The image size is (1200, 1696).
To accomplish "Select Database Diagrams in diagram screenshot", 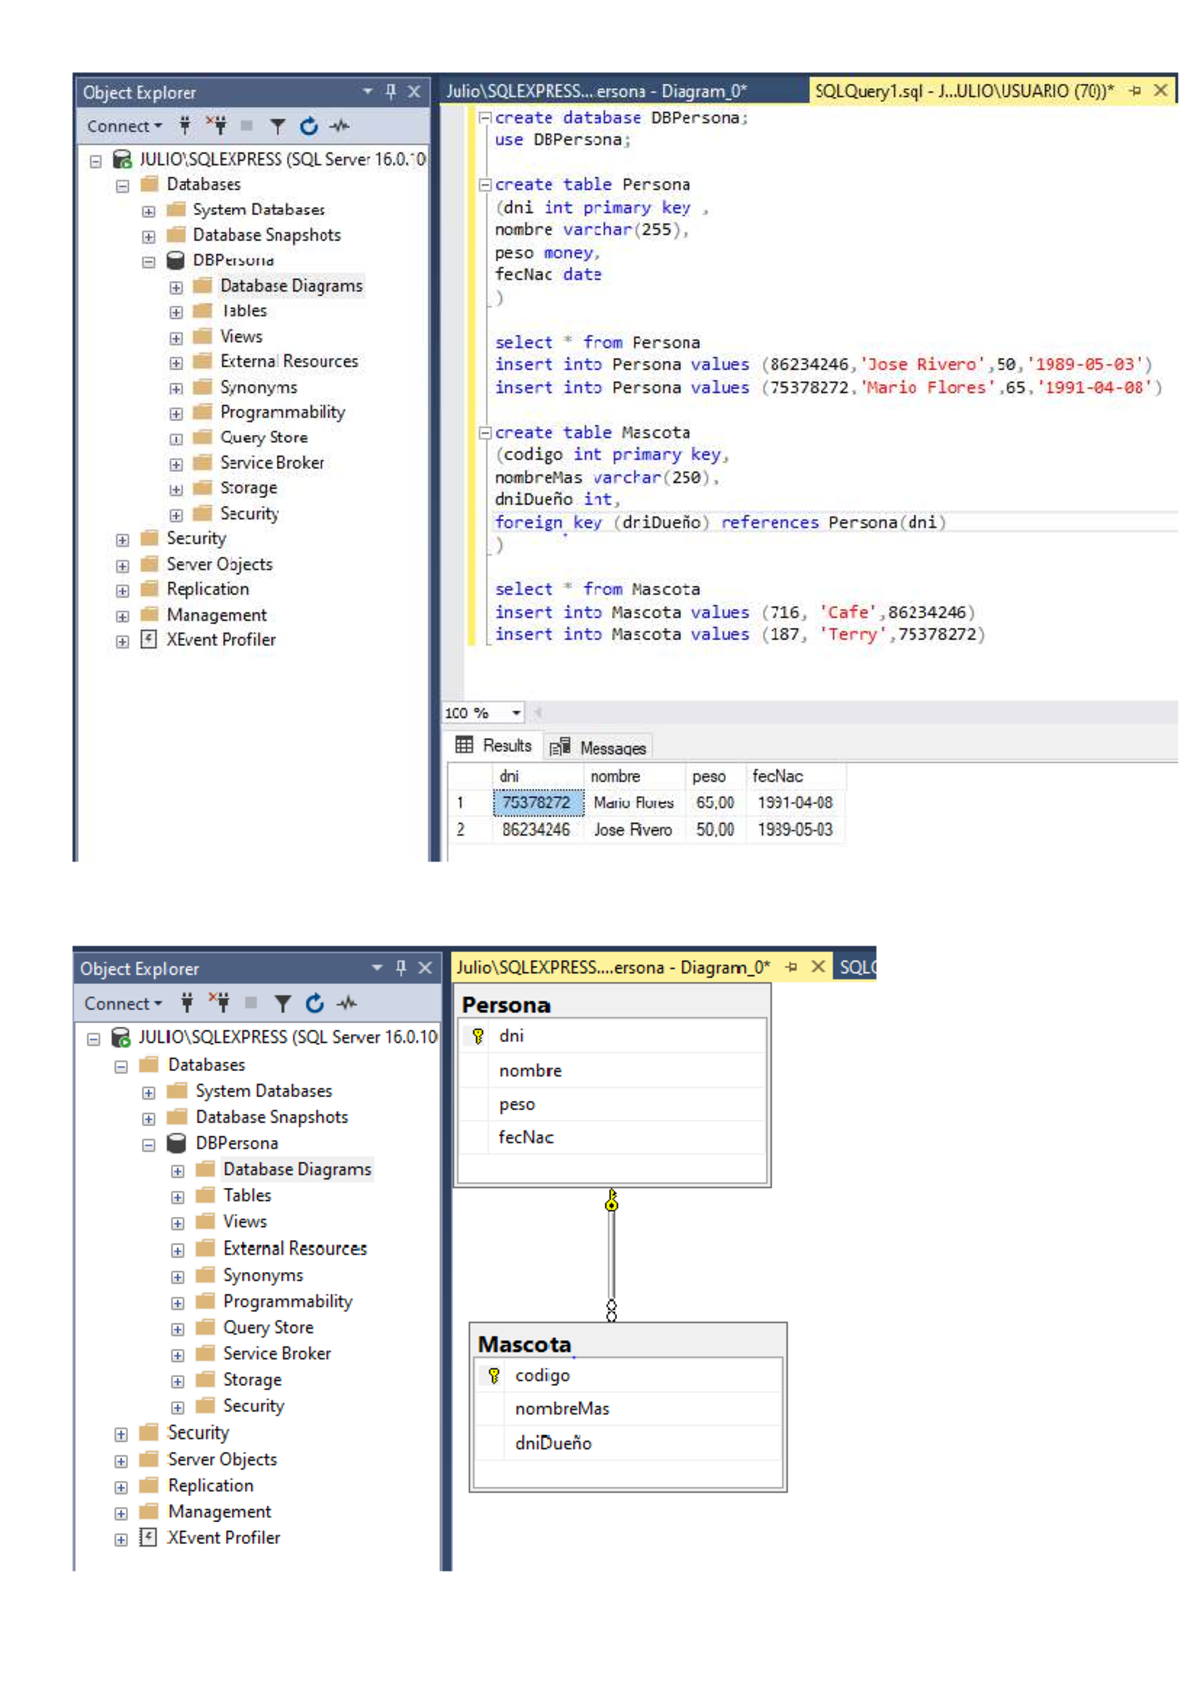I will click(297, 1169).
